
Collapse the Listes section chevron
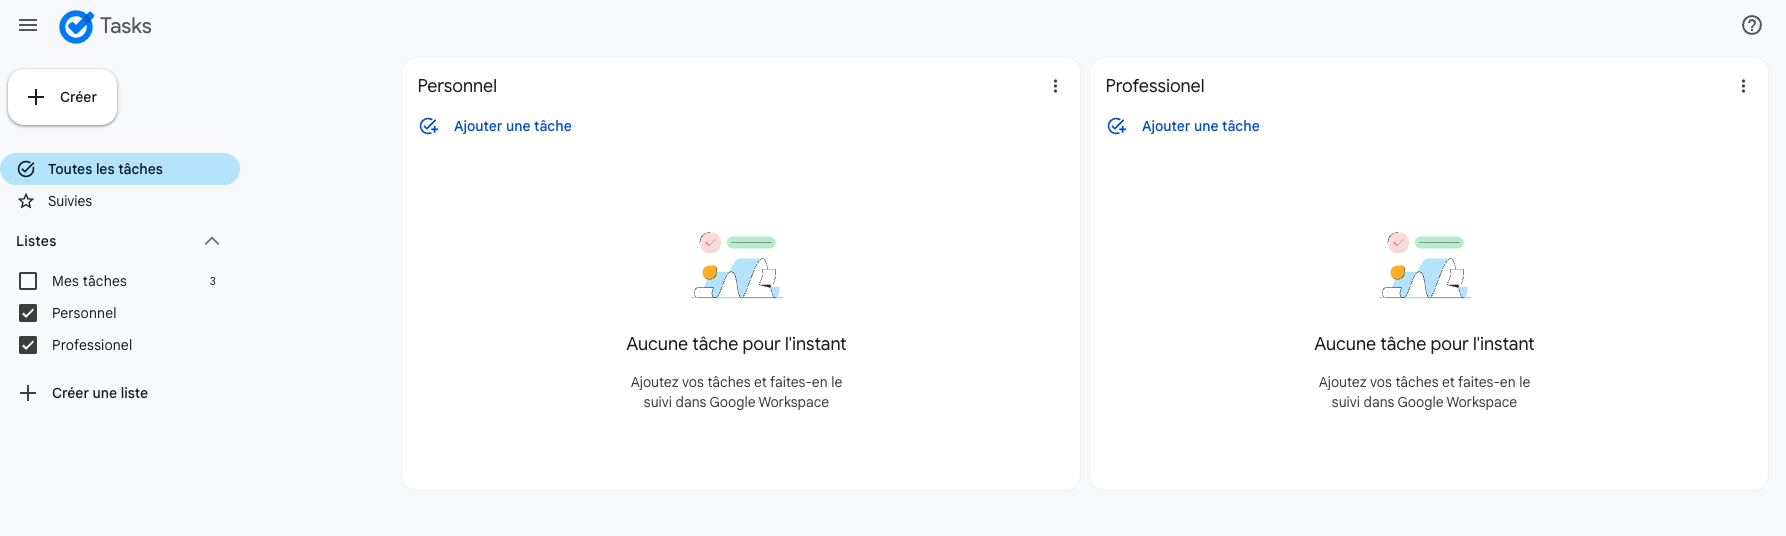[x=212, y=241]
